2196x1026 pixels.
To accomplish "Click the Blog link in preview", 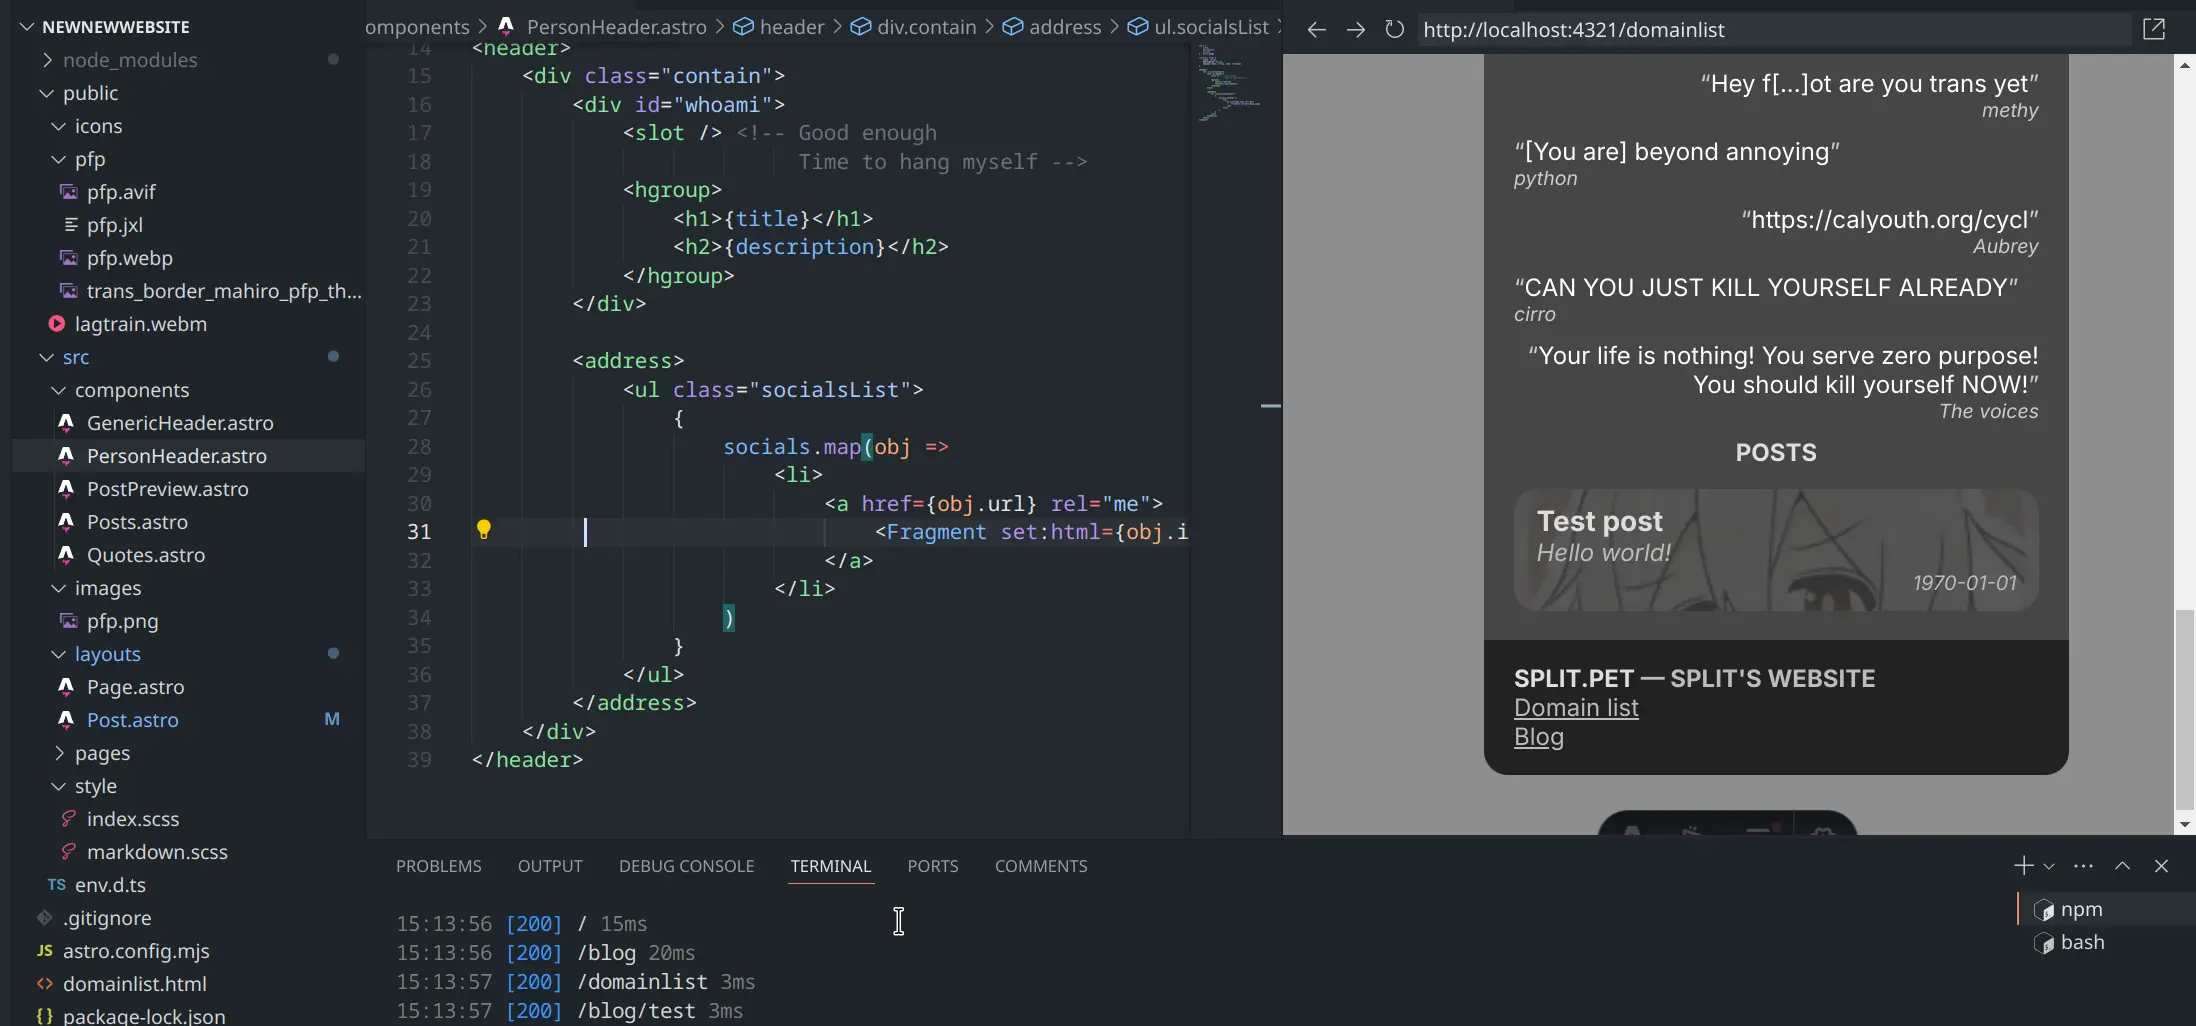I will click(1538, 737).
